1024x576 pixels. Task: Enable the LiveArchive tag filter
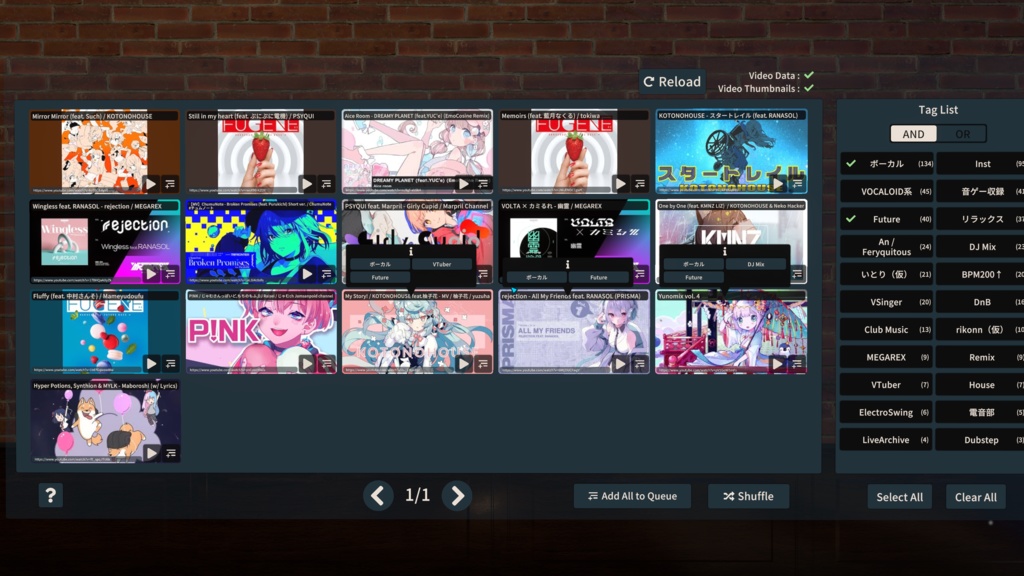tap(886, 440)
